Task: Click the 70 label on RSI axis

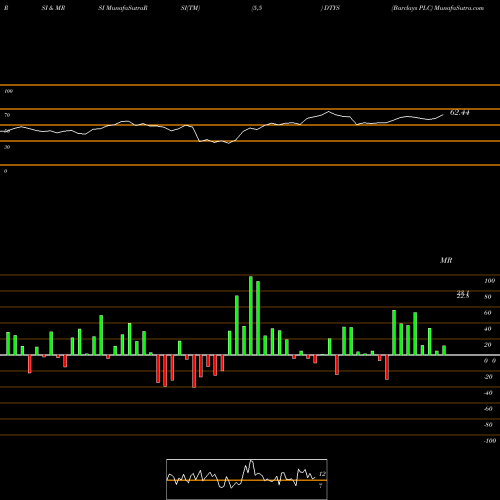Action: [7, 115]
